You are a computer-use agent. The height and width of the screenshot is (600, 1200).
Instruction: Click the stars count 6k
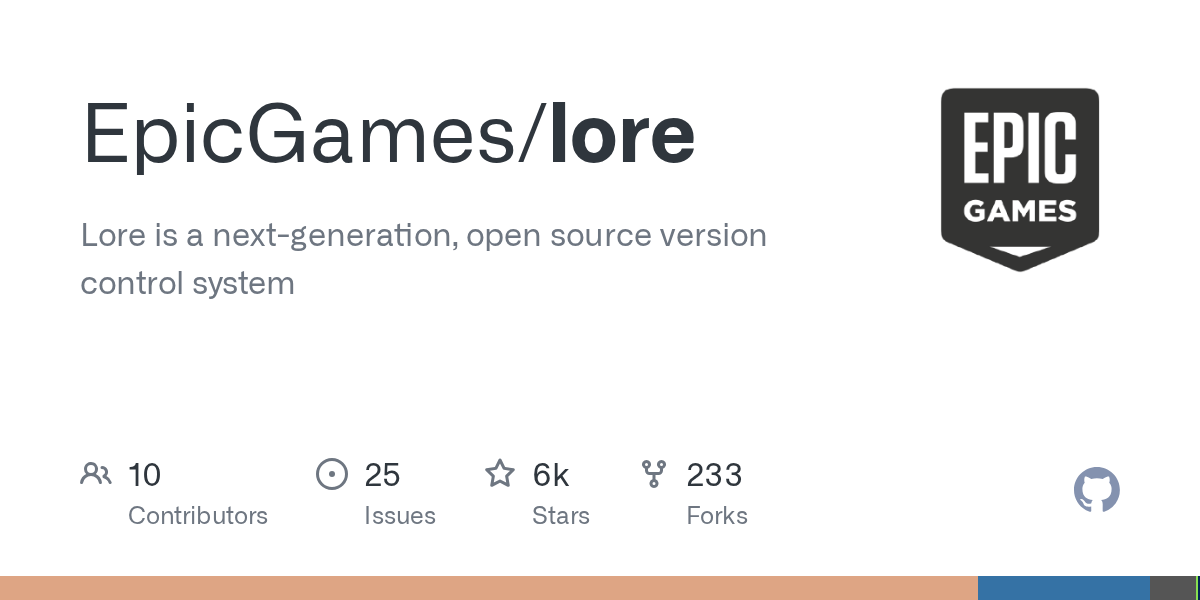[551, 475]
